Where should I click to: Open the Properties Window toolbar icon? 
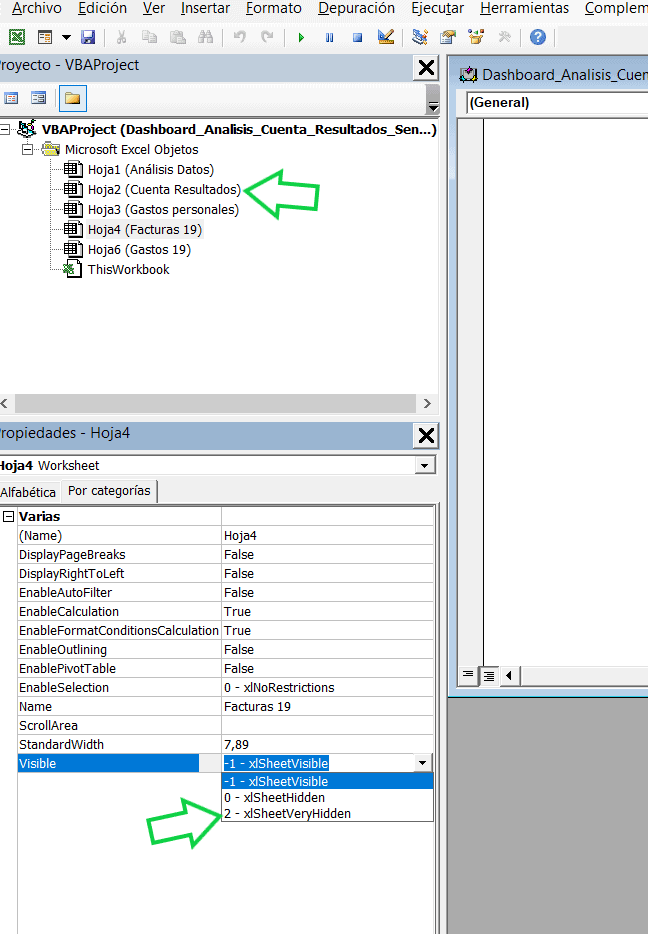(448, 38)
